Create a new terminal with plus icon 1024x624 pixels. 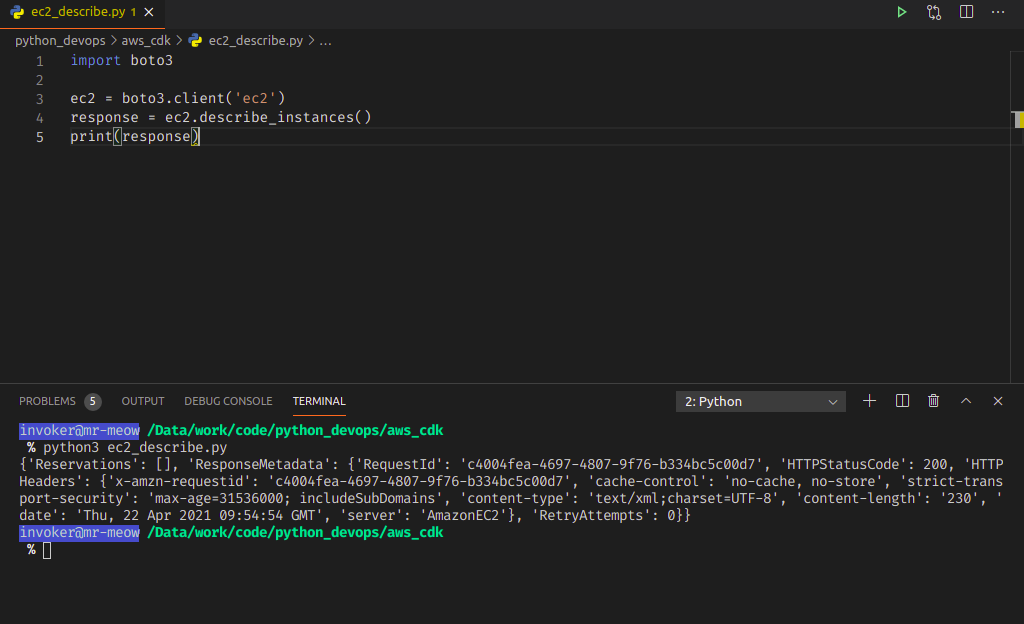pos(869,401)
